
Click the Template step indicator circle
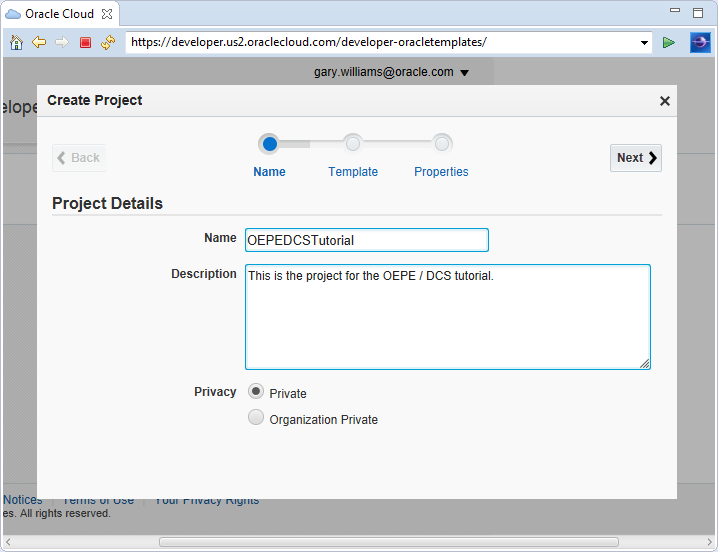[x=353, y=144]
